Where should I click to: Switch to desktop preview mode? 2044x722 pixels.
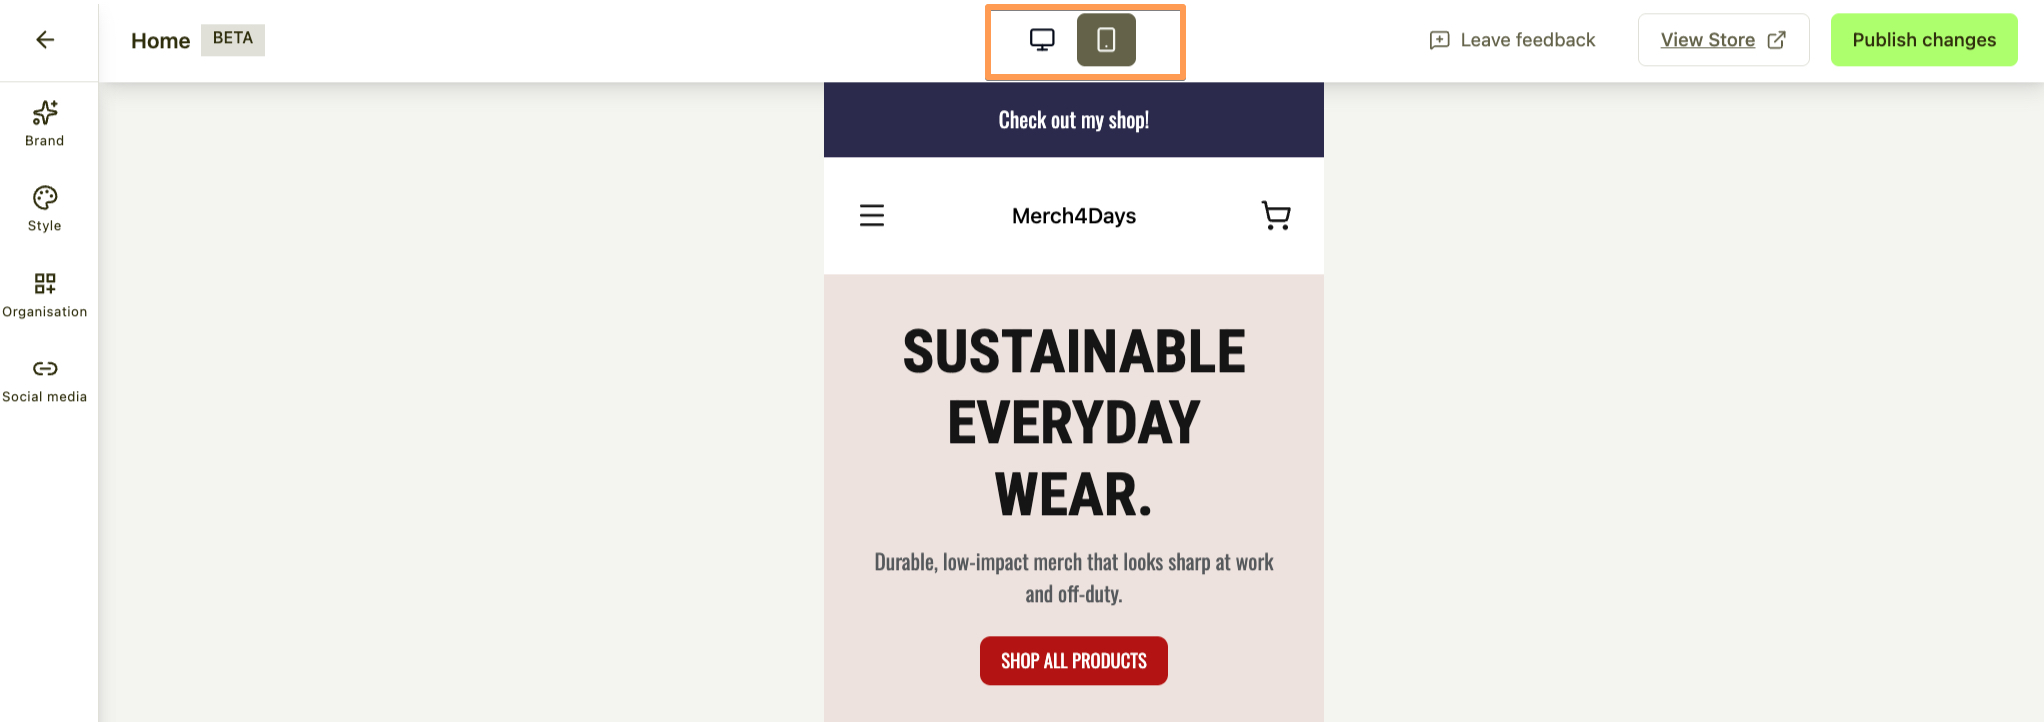coord(1042,40)
